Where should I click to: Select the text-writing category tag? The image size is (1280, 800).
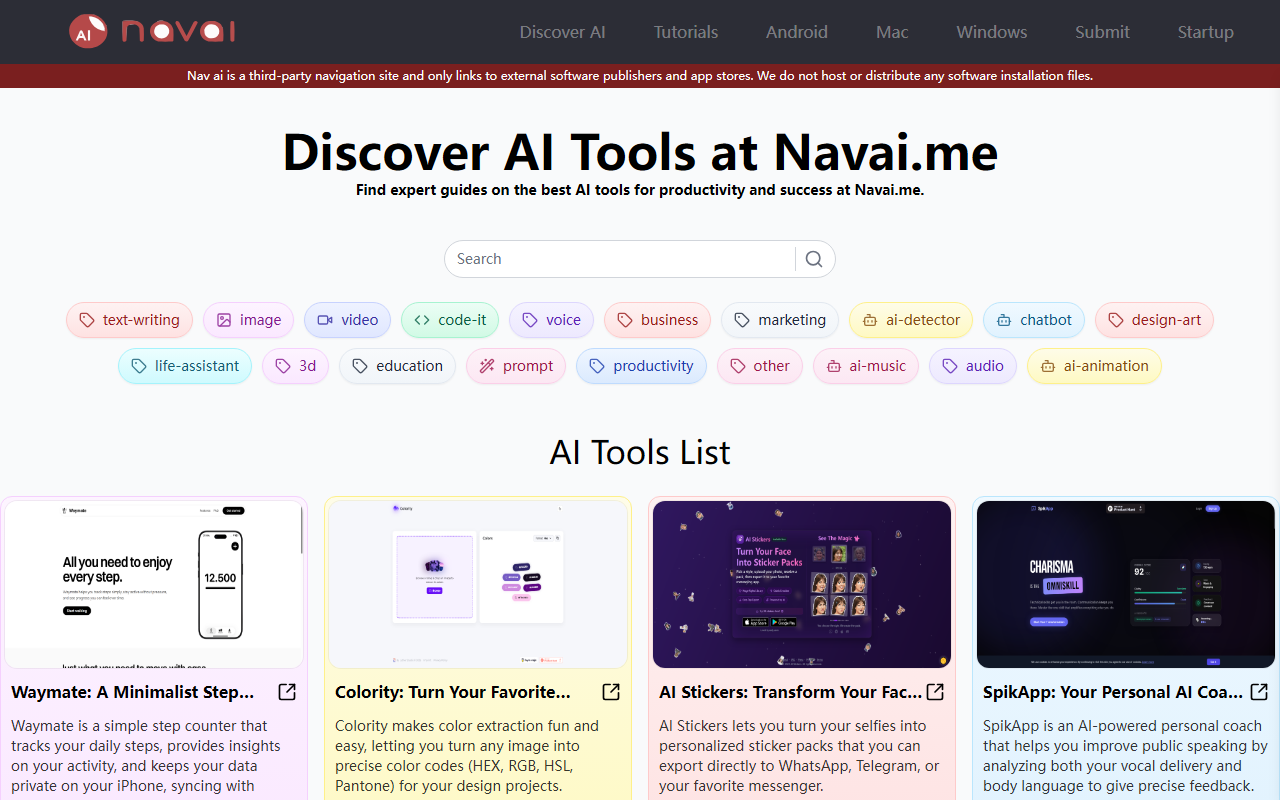tap(129, 320)
